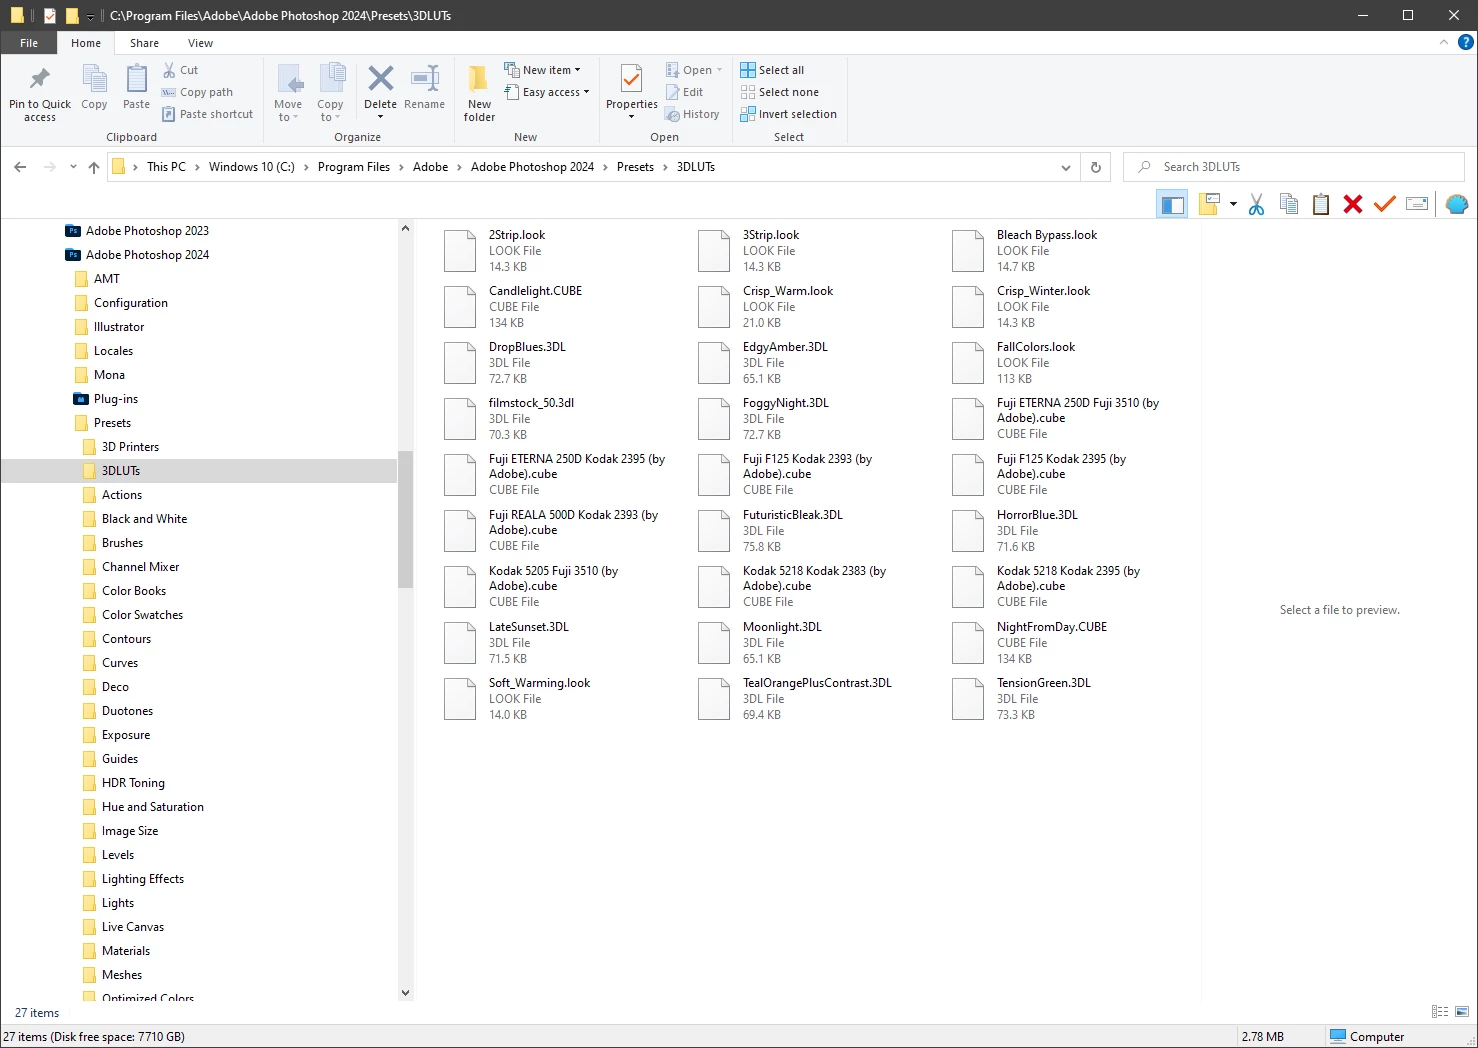Click Program Files in breadcrumb
This screenshot has height=1048, width=1478.
pyautogui.click(x=354, y=167)
